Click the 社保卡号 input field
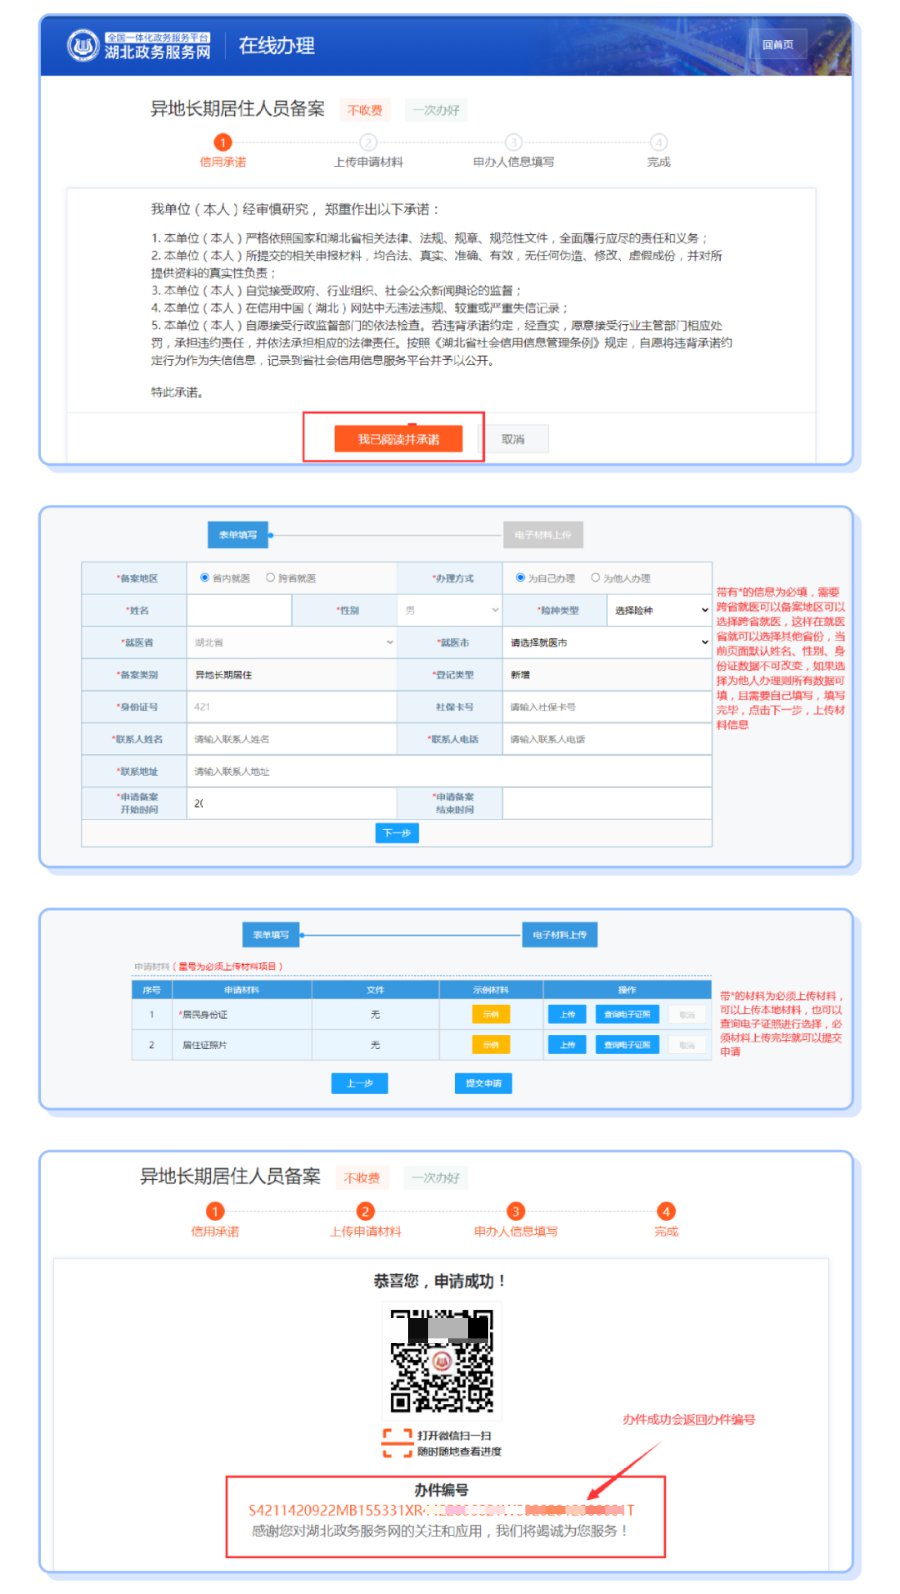900x1594 pixels. (607, 706)
